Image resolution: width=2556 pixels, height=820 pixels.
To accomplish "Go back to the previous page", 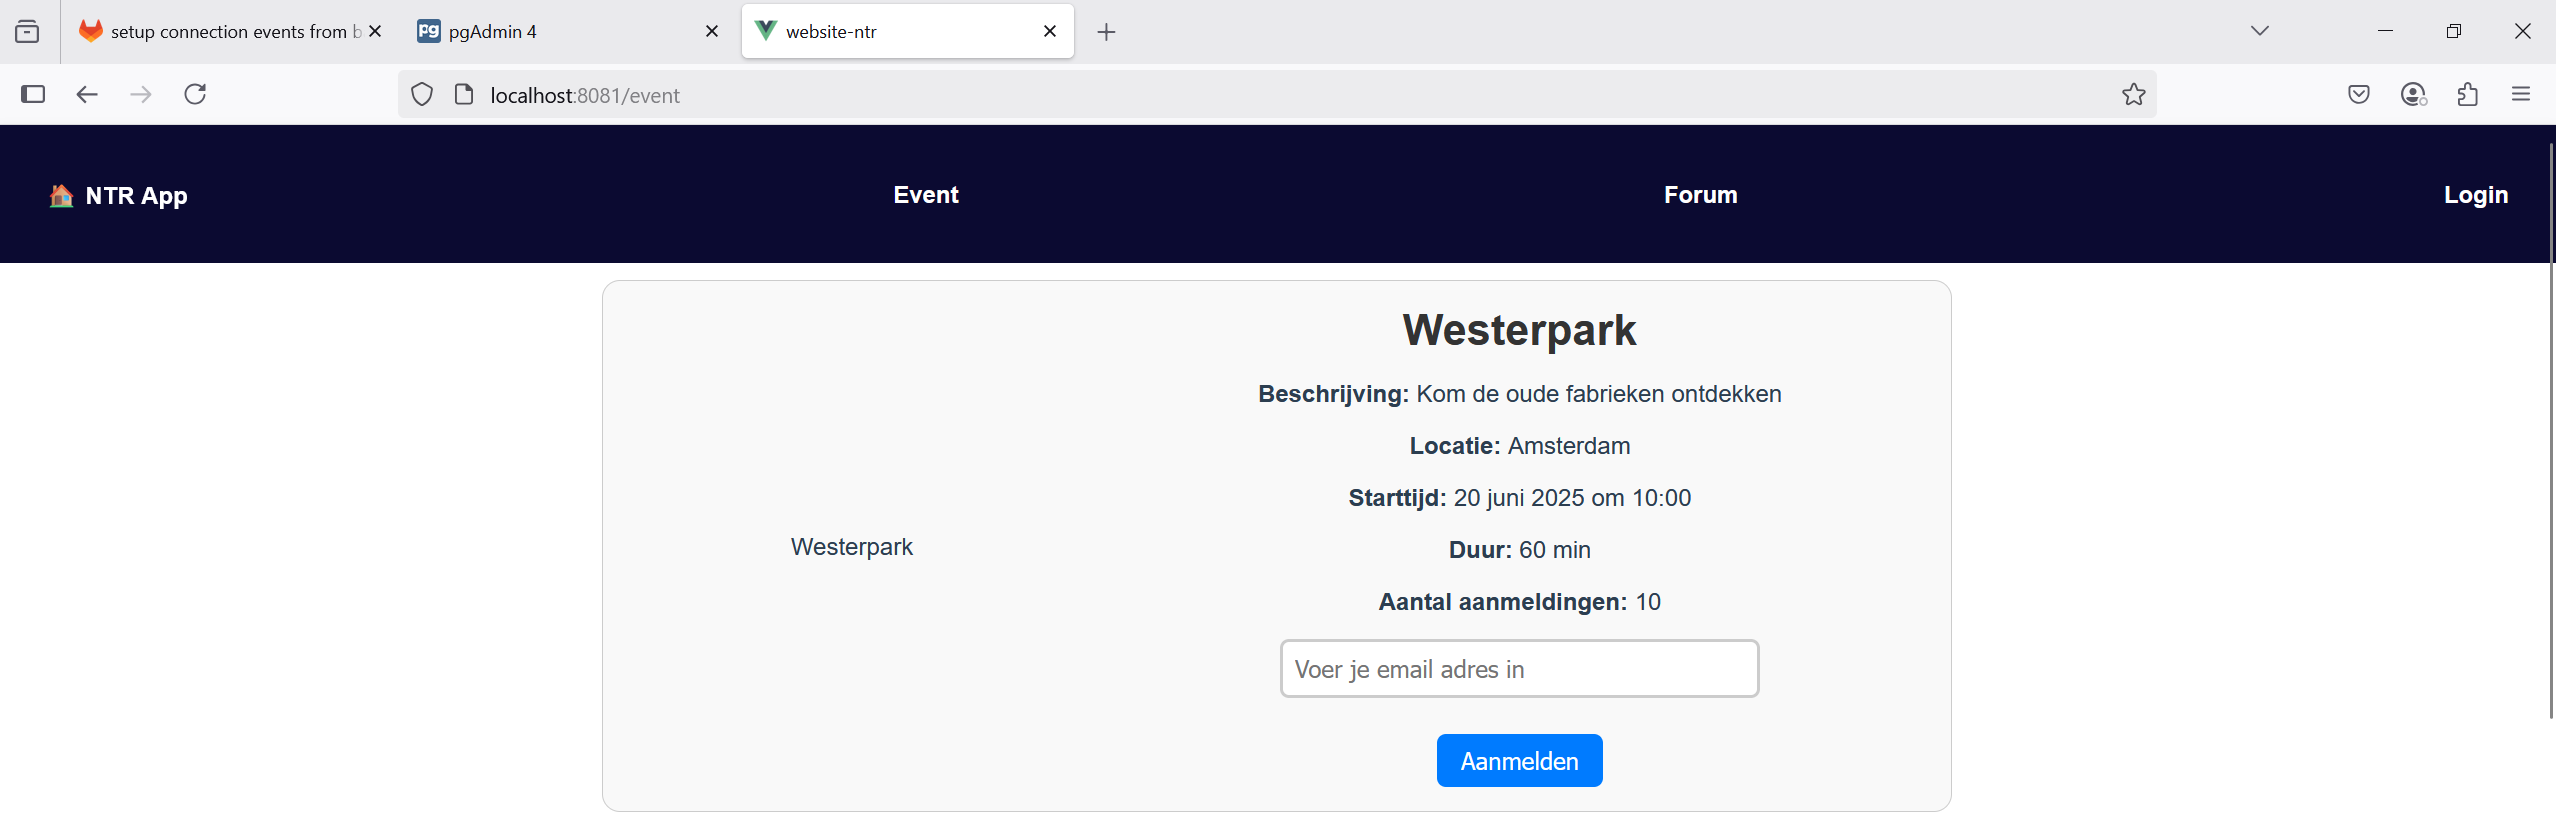I will click(x=87, y=94).
